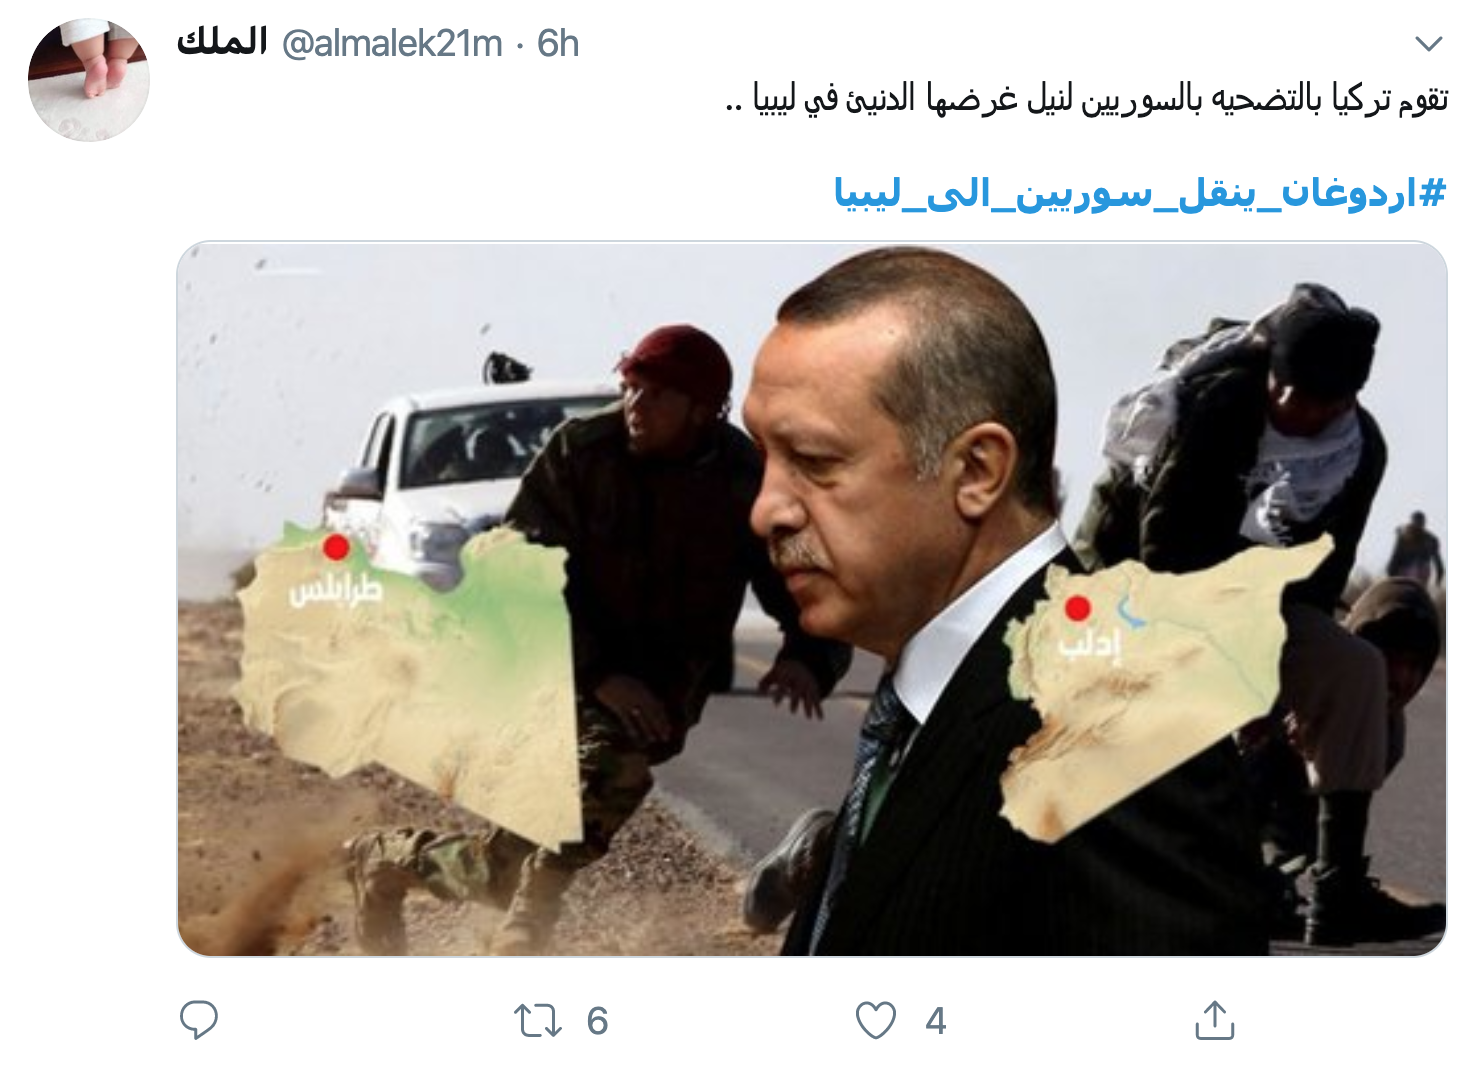This screenshot has height=1066, width=1474.
Task: Click the likes count number 4
Action: (936, 1021)
